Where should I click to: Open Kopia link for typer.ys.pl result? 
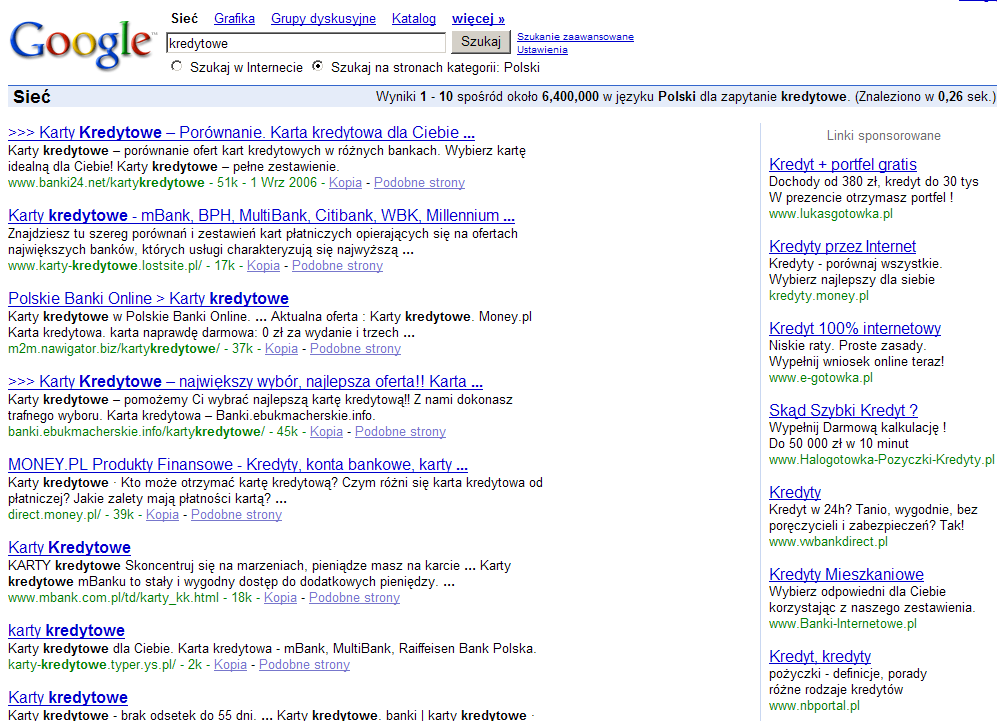(230, 664)
